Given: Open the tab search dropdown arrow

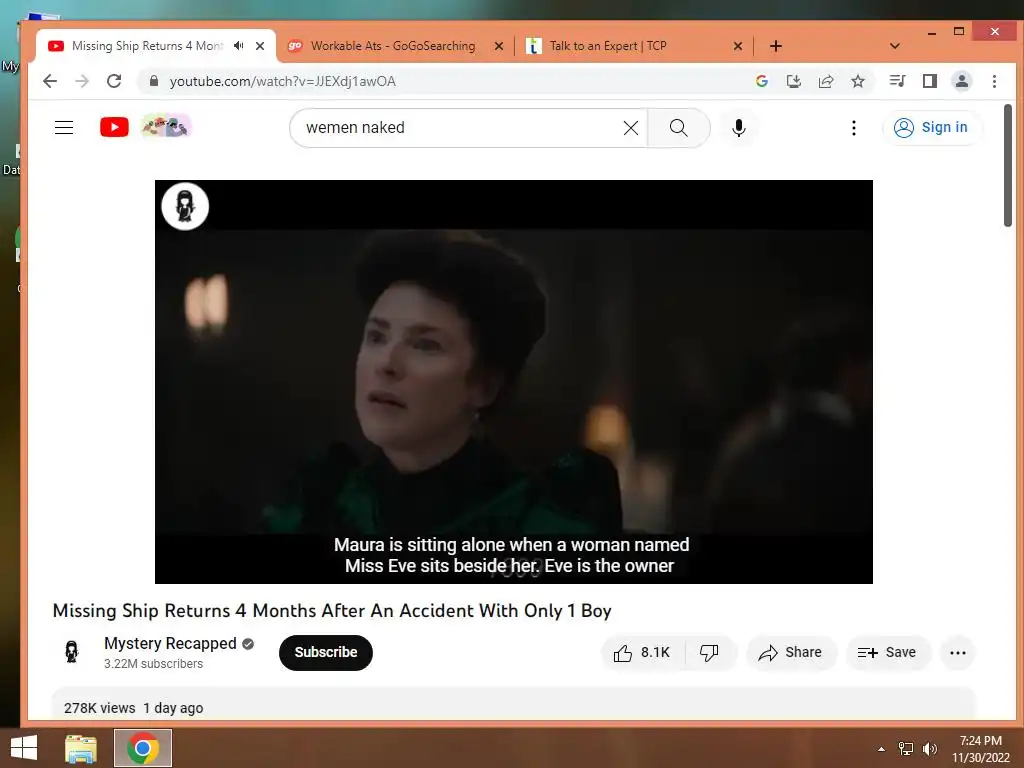Looking at the screenshot, I should (x=895, y=46).
